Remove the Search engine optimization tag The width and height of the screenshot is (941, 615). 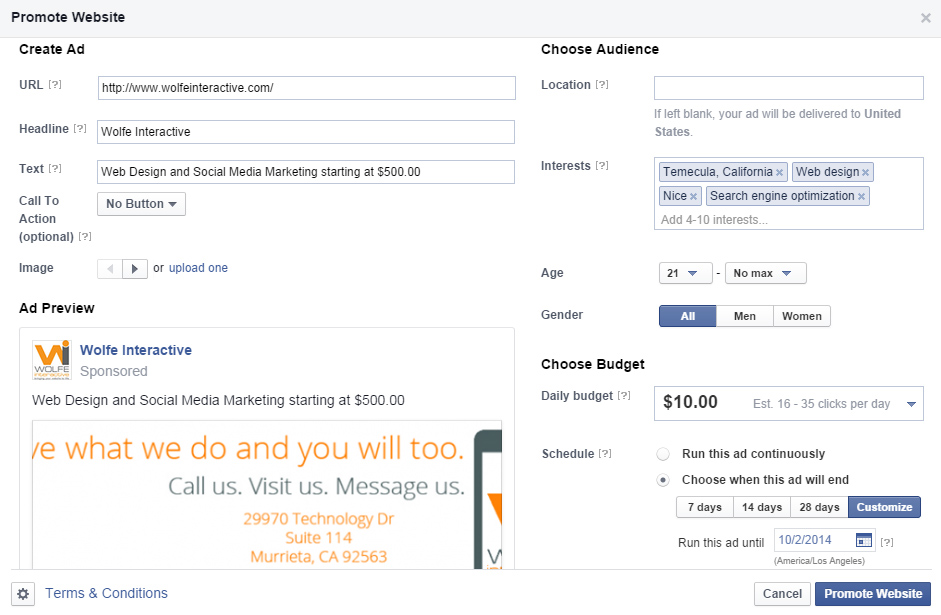pyautogui.click(x=861, y=197)
